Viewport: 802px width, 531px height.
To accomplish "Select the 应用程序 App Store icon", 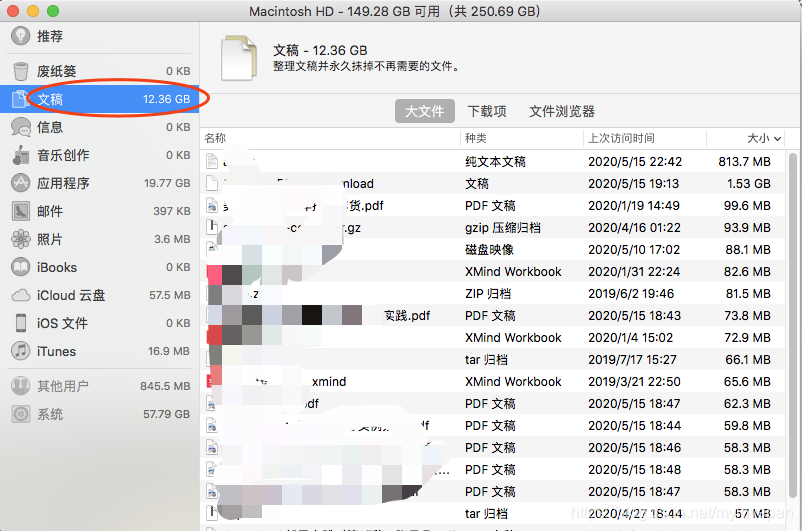I will (20, 183).
